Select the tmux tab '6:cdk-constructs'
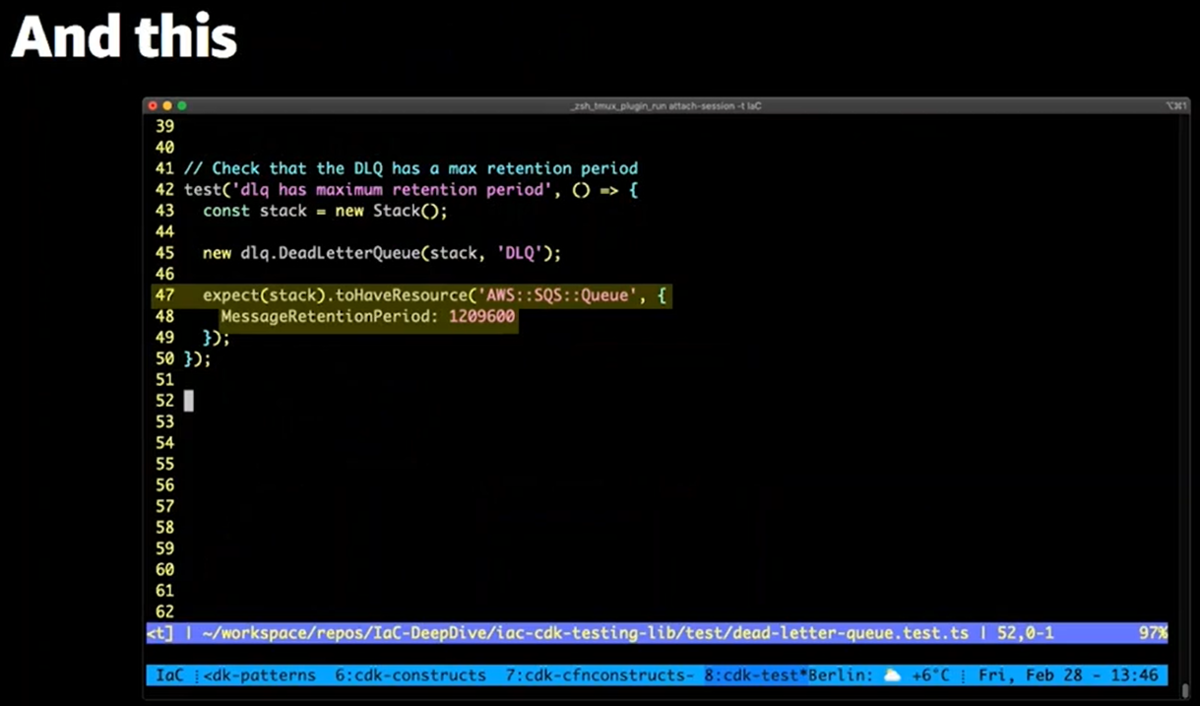 tap(410, 675)
